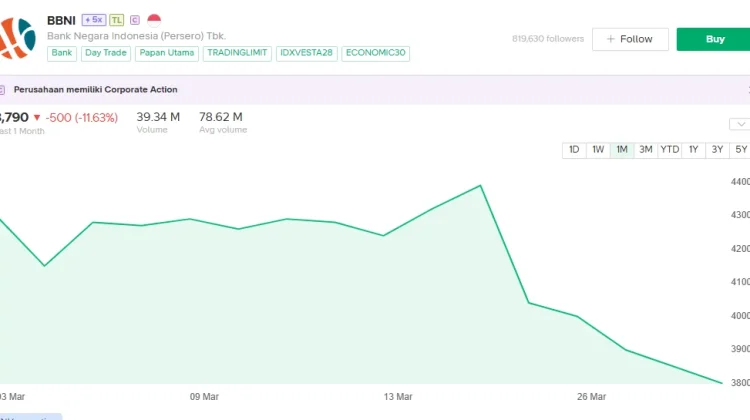
Task: Click the 39.34 M volume value
Action: (x=158, y=117)
